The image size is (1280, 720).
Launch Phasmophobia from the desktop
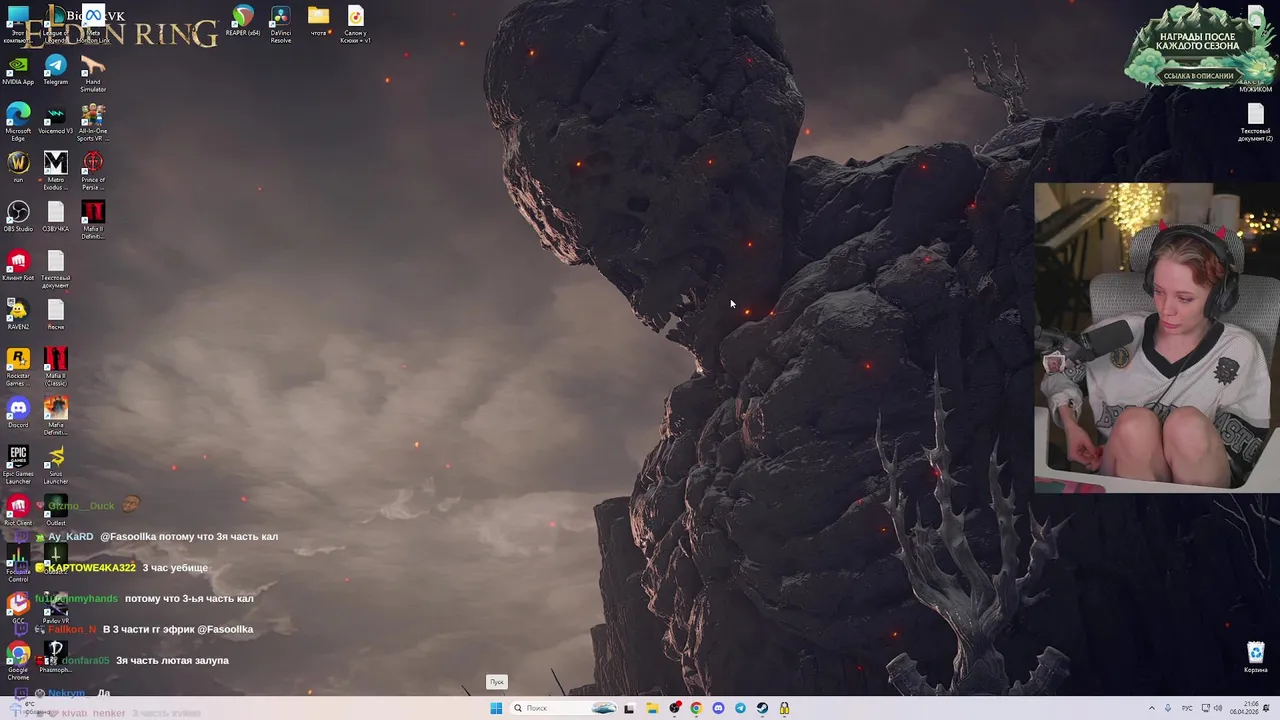(55, 658)
